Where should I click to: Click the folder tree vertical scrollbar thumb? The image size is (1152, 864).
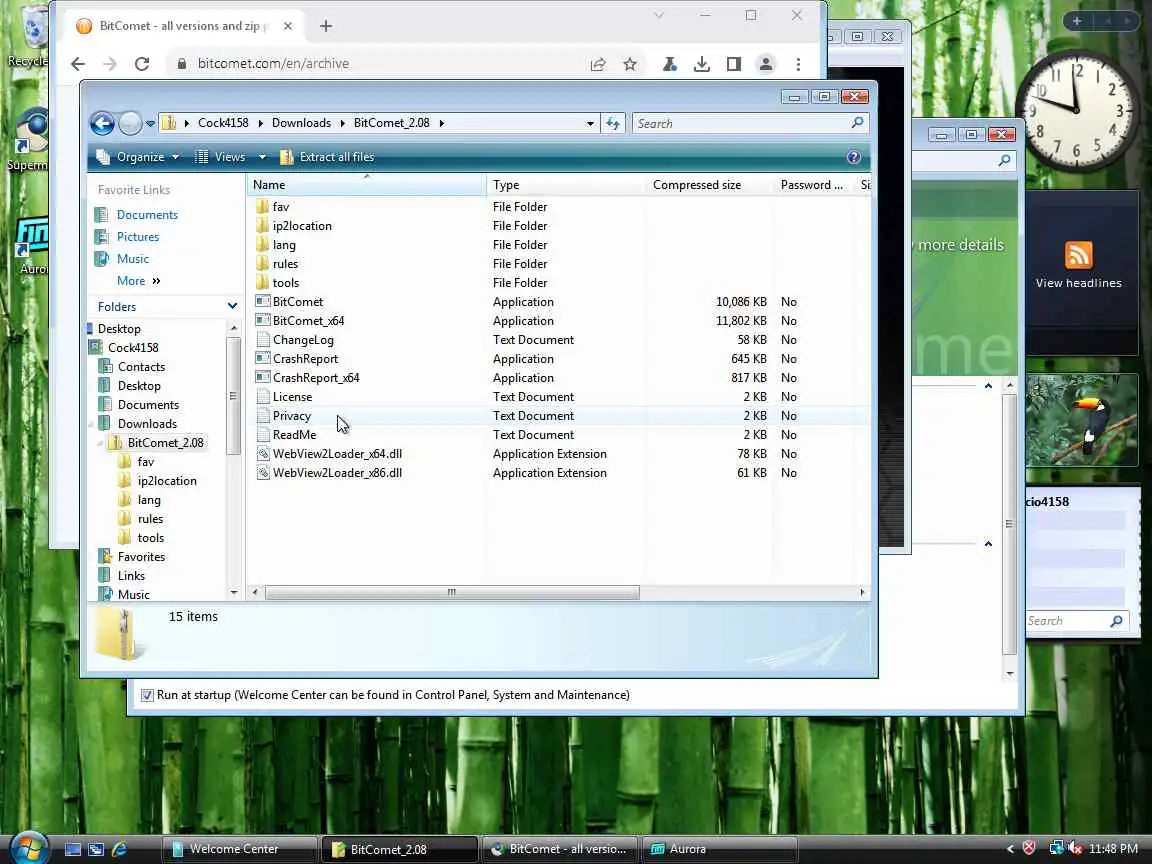(x=233, y=396)
